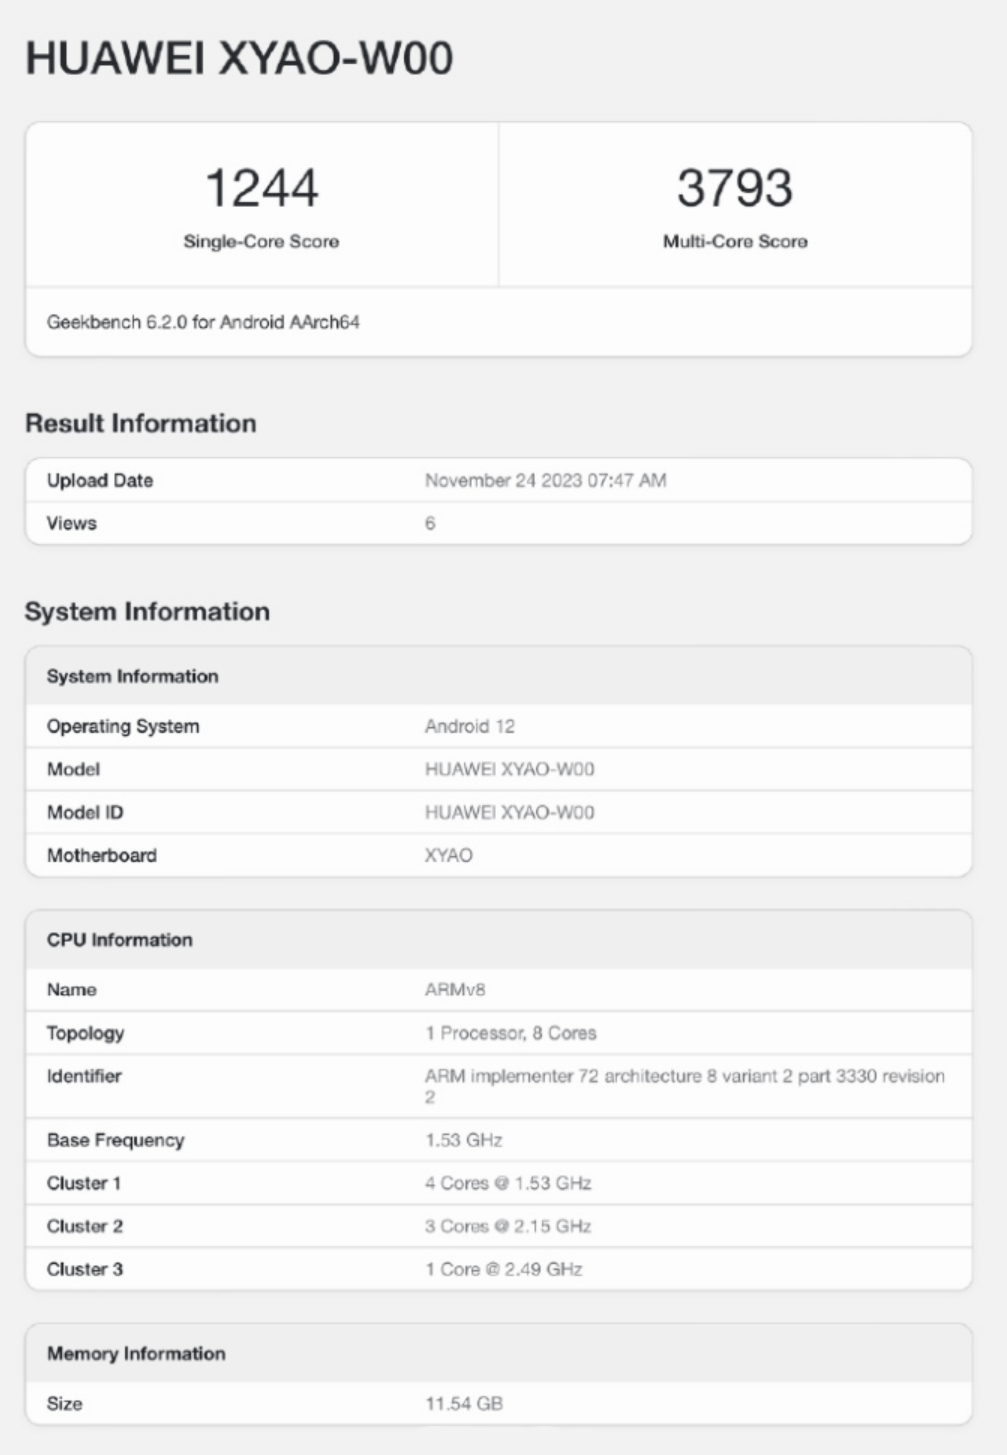Click the Result Information heading
The image size is (1007, 1455).
click(141, 423)
